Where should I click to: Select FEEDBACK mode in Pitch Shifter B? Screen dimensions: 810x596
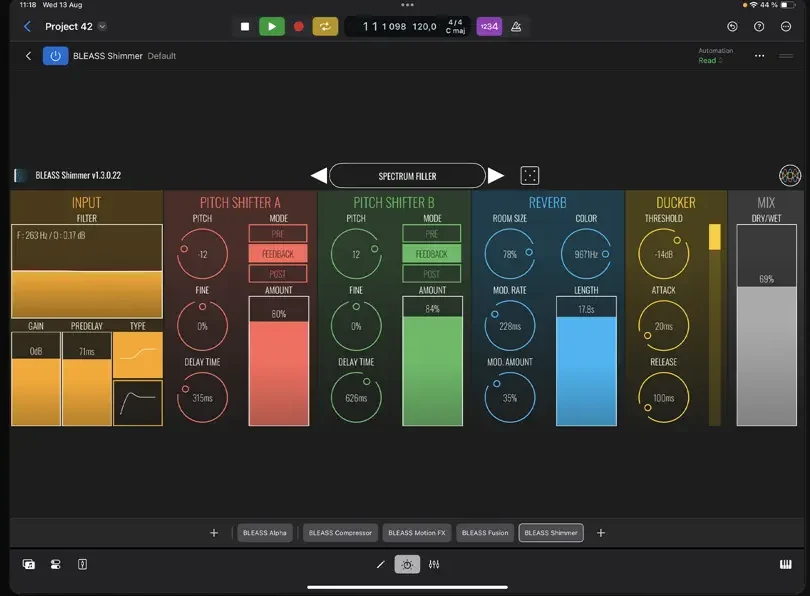[431, 254]
